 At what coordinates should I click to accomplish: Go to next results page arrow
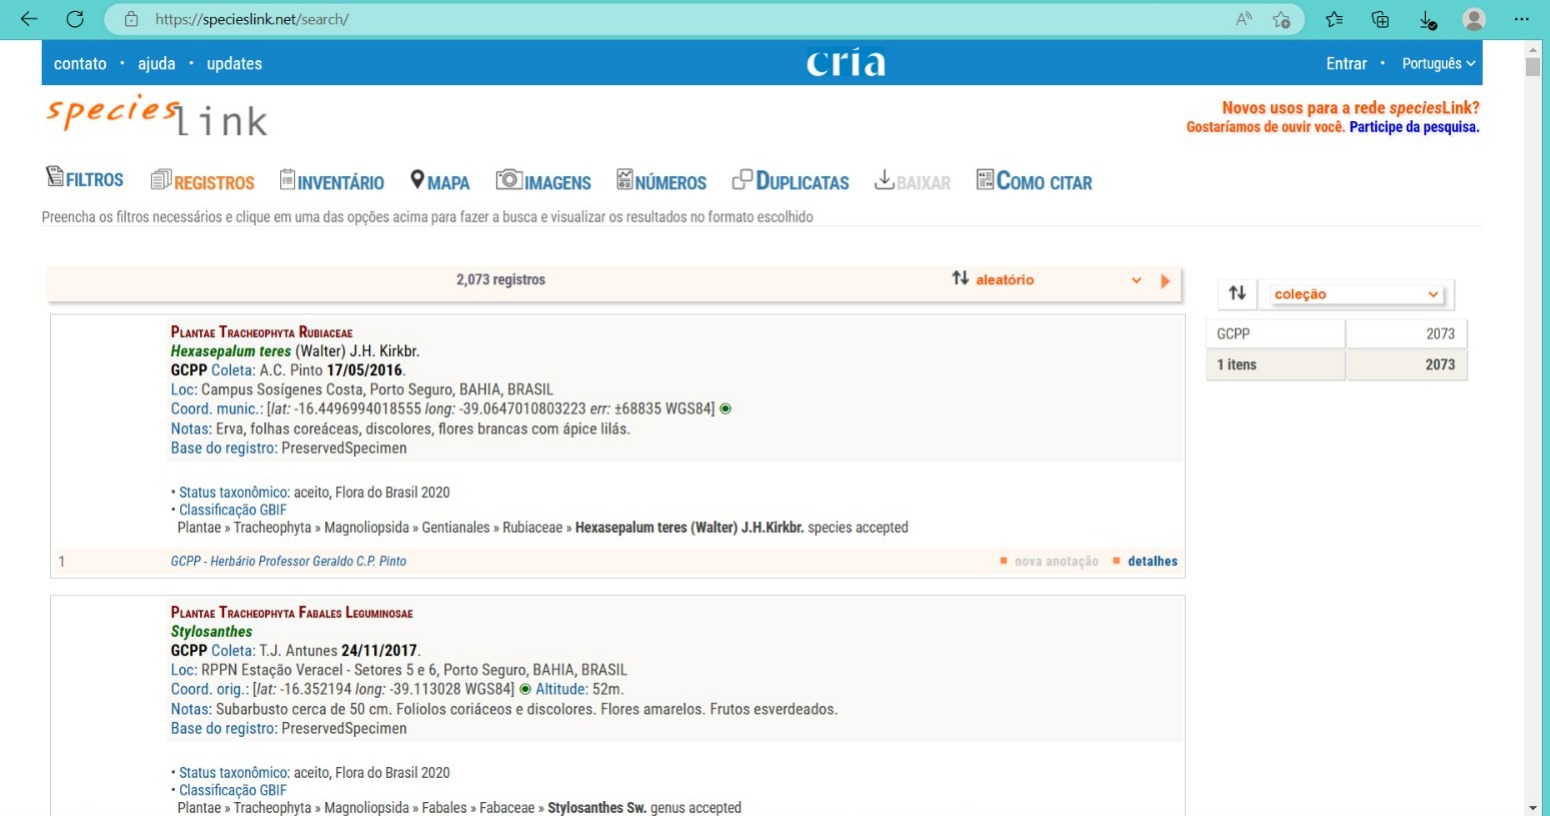[x=1165, y=281]
